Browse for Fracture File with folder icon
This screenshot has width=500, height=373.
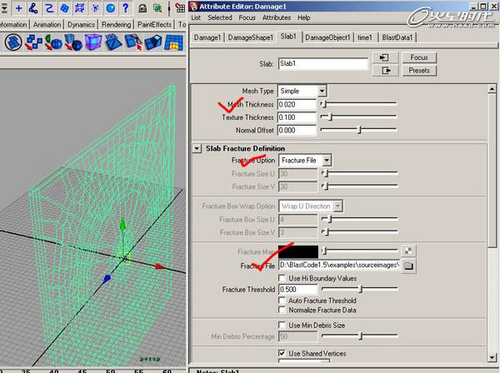[408, 266]
